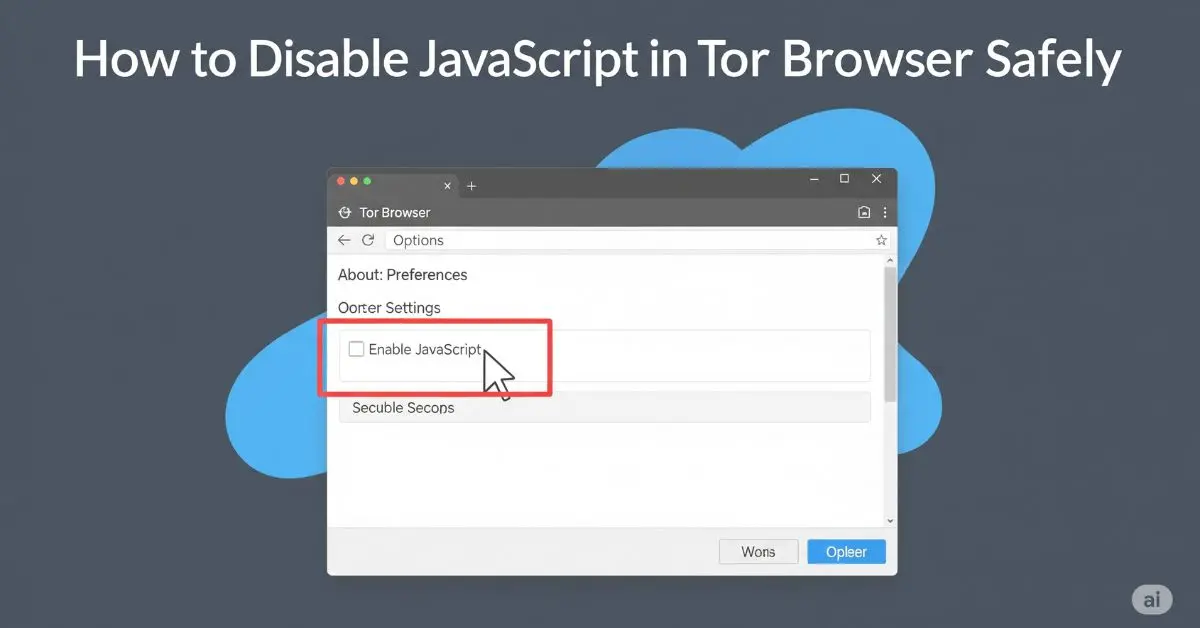This screenshot has width=1200, height=628.
Task: Maximize window with the square icon
Action: 844,178
